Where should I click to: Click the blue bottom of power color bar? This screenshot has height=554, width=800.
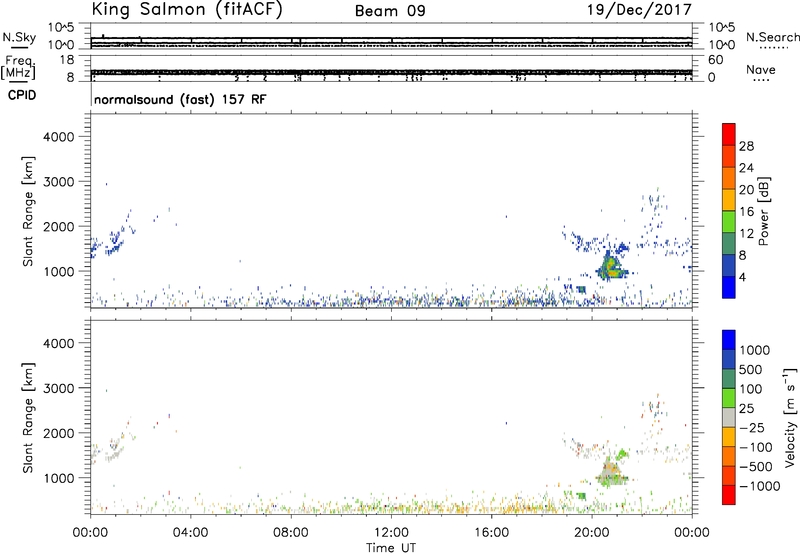pos(729,287)
